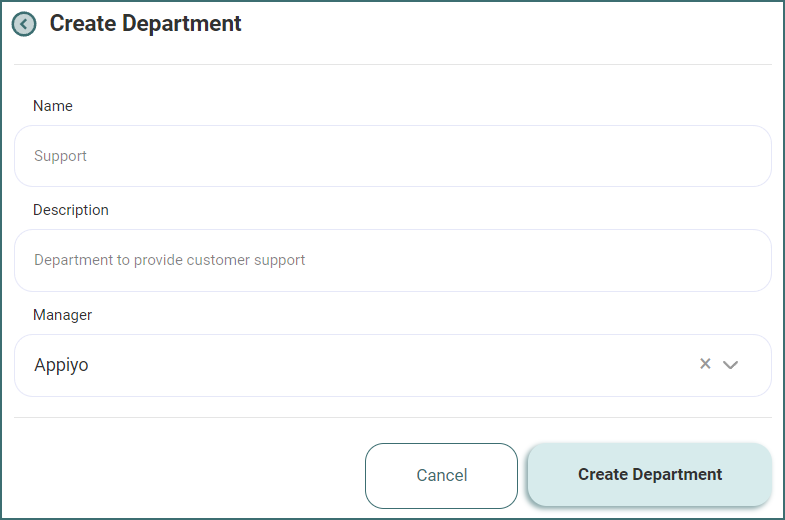
Task: Click the Description field label
Action: pyautogui.click(x=71, y=210)
